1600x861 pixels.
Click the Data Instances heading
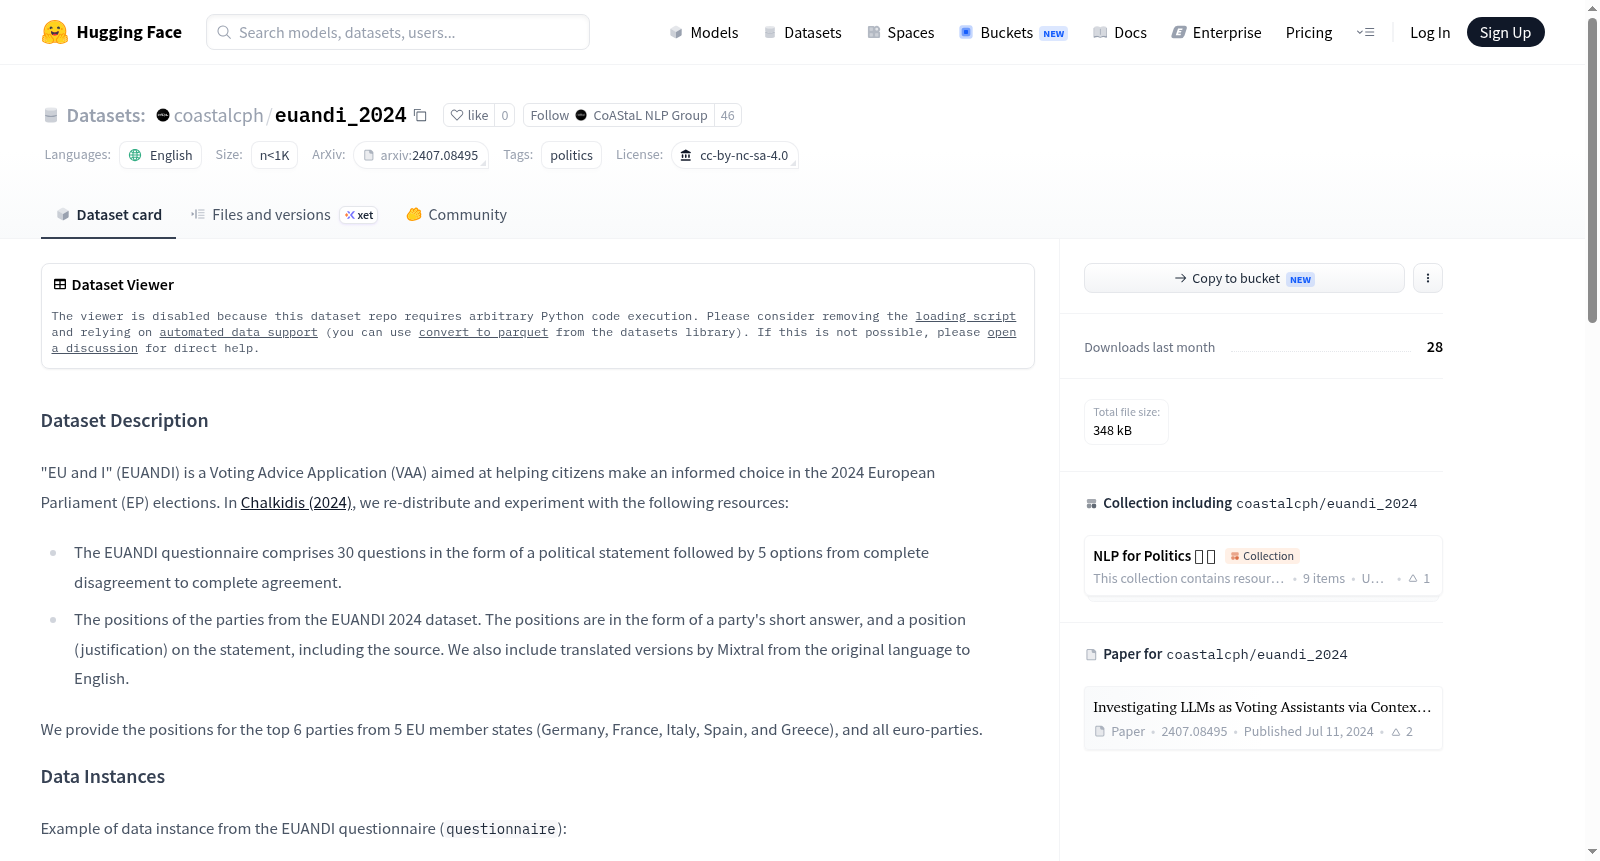(x=103, y=777)
